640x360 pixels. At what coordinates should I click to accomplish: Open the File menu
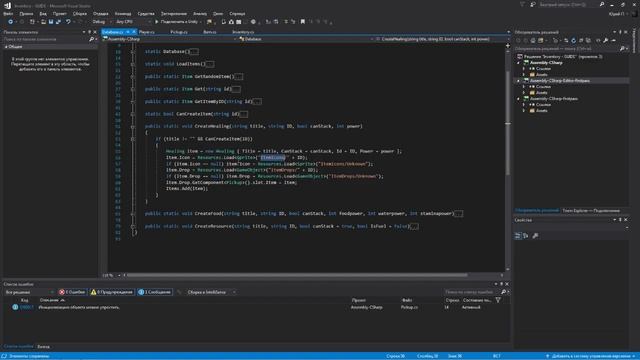8,13
